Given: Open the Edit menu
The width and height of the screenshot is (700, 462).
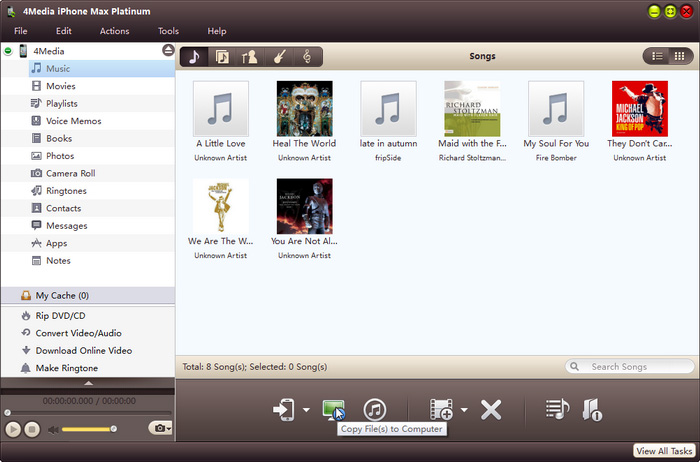Looking at the screenshot, I should click(63, 31).
